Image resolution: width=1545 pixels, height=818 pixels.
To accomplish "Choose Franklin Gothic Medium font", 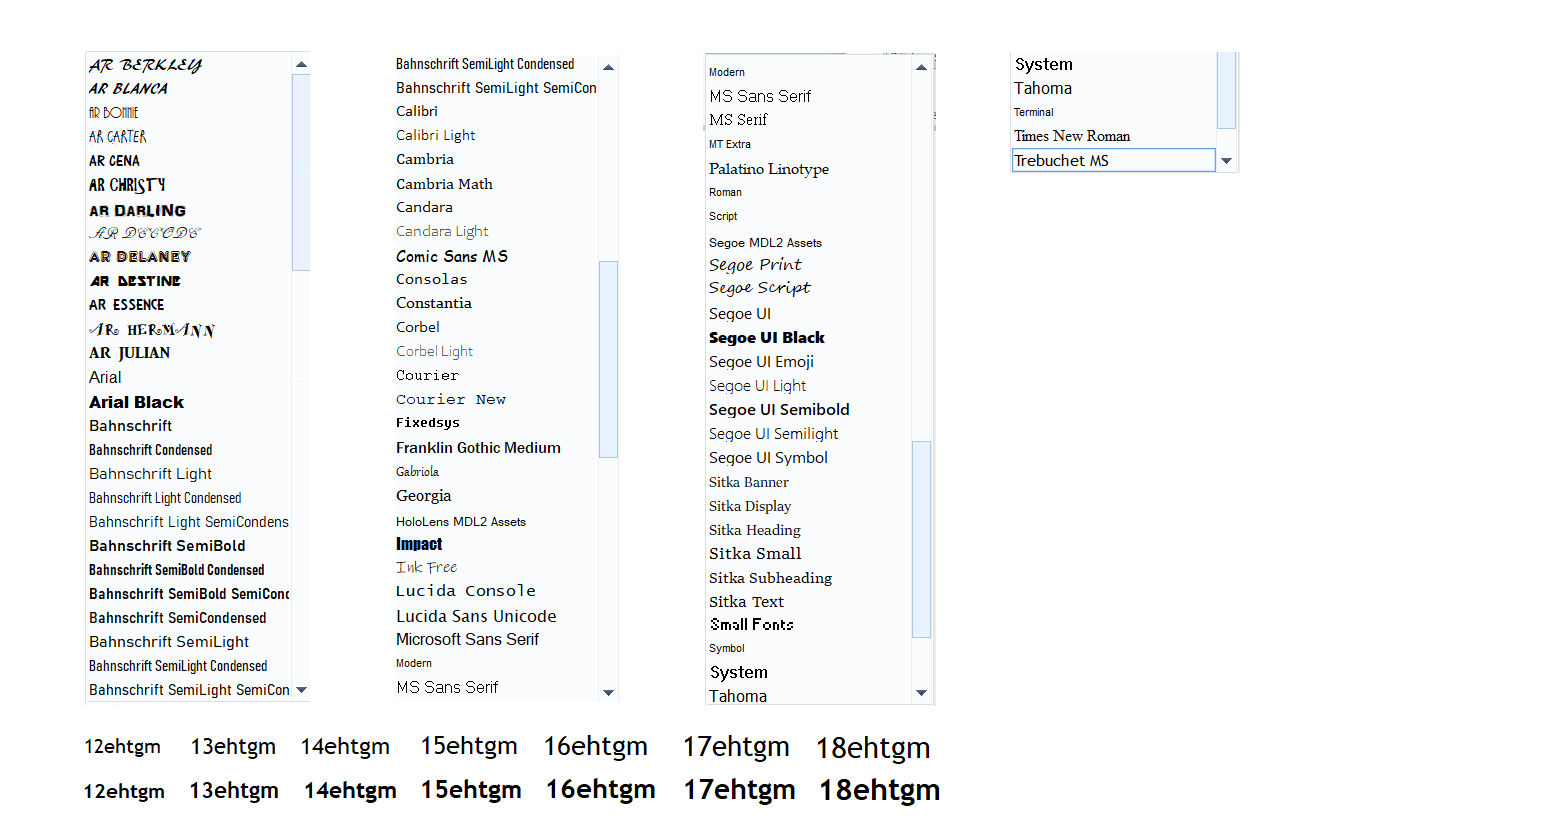I will pyautogui.click(x=478, y=448).
